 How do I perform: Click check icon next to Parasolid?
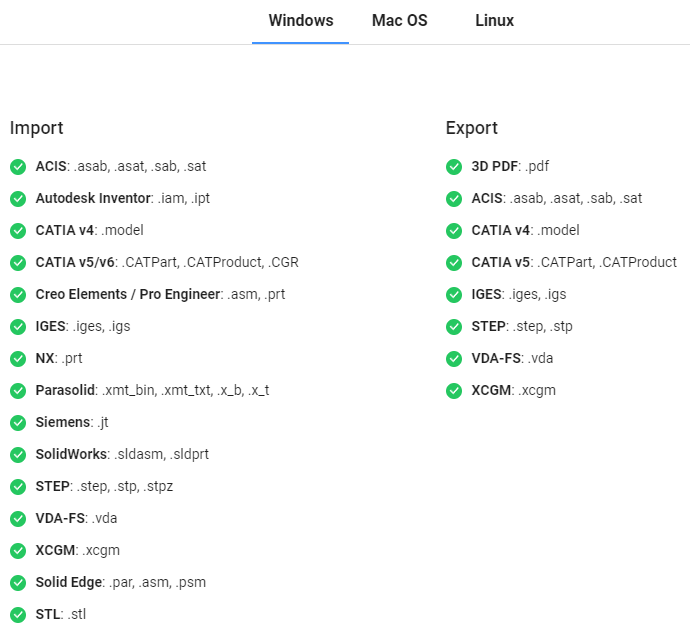pos(18,391)
